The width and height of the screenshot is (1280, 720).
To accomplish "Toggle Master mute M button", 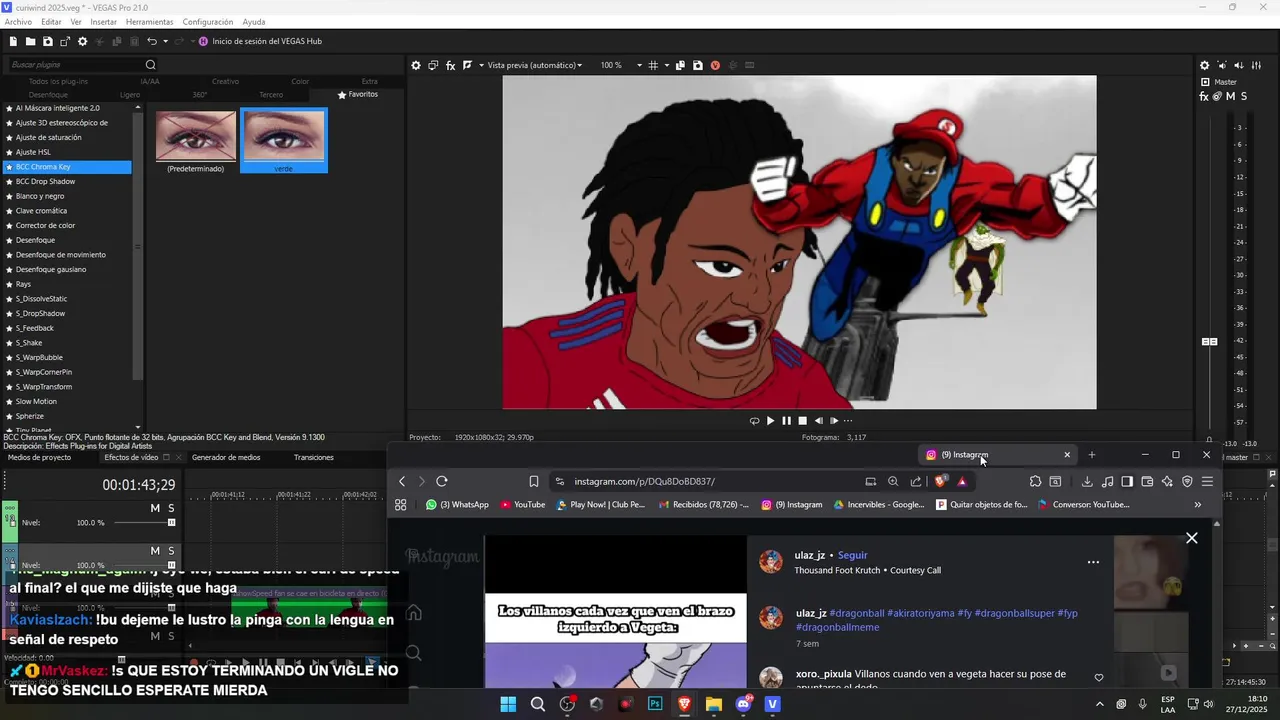I will tap(1230, 96).
